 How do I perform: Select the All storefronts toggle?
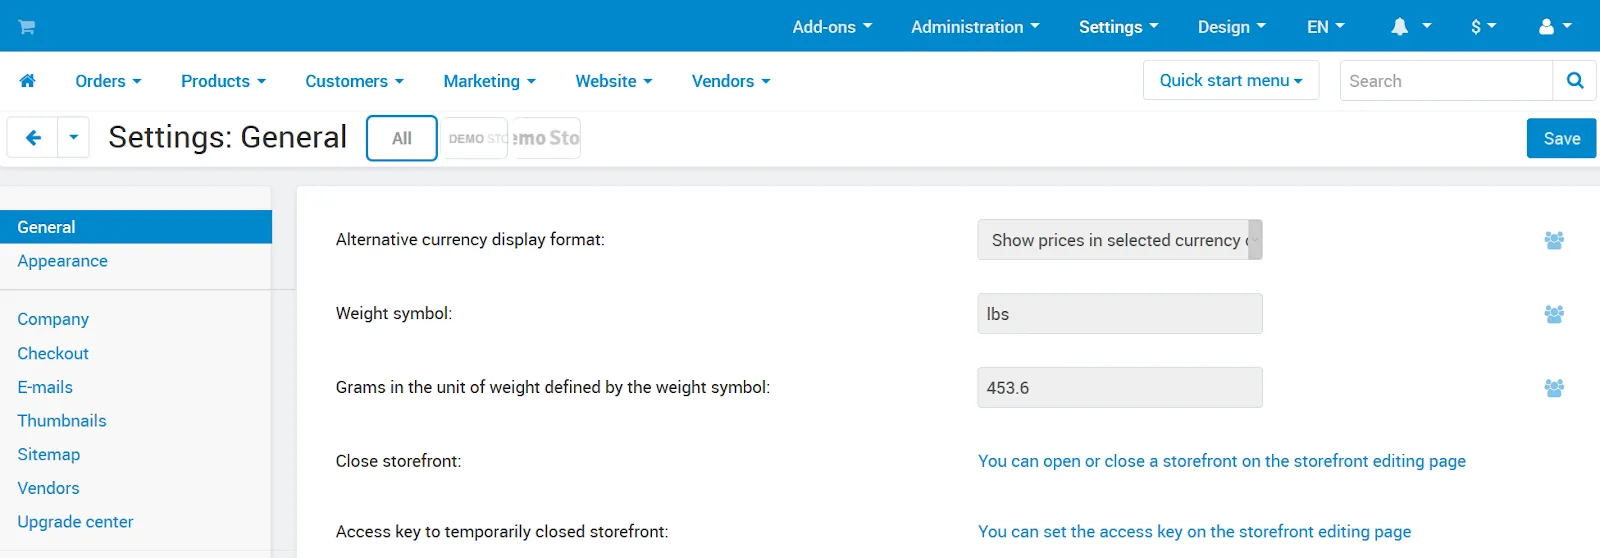402,138
